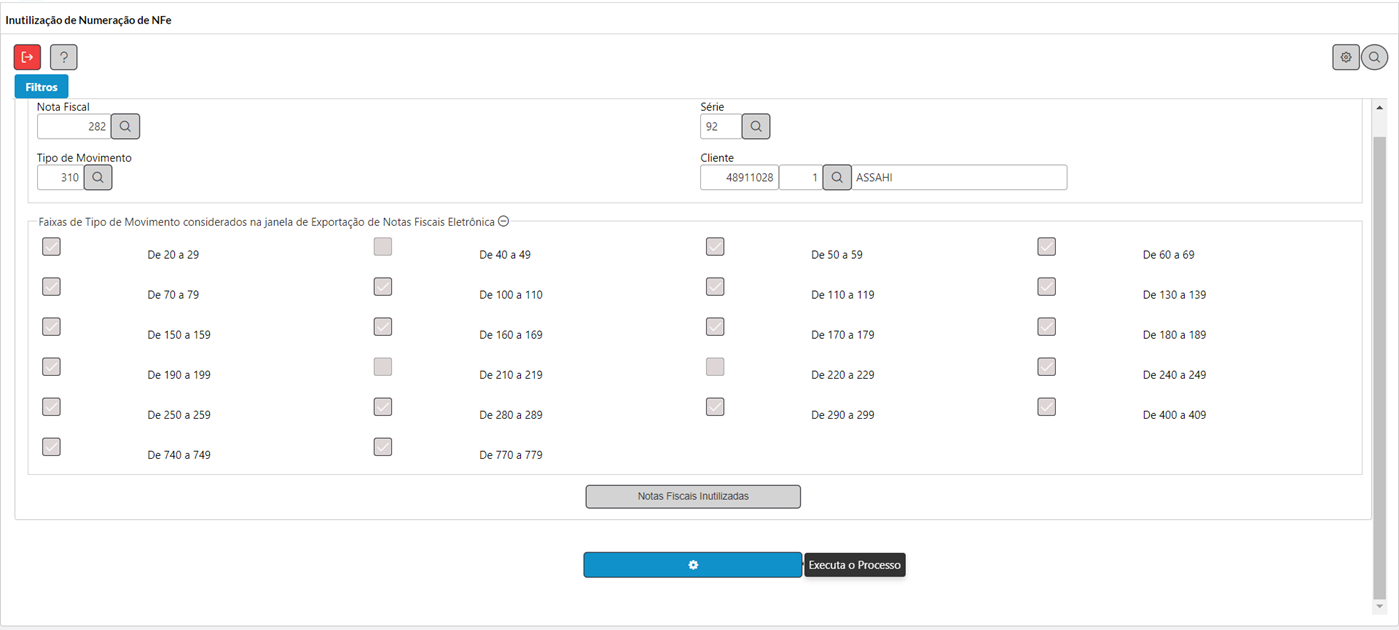Image resolution: width=1399 pixels, height=630 pixels.
Task: Open Nota Fiscal lookup magnifier
Action: tap(126, 127)
